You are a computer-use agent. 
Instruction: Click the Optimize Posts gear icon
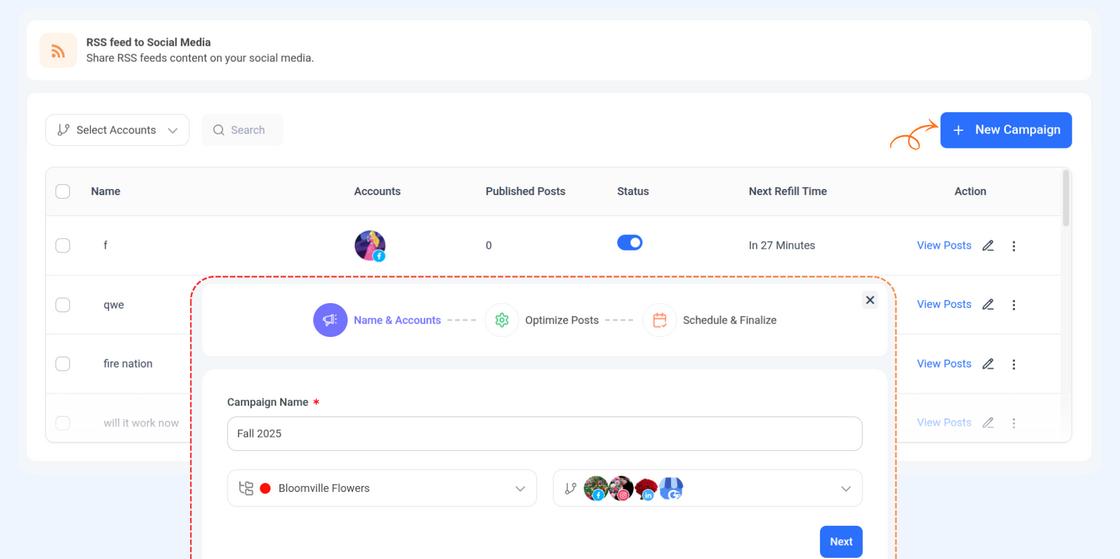point(502,320)
